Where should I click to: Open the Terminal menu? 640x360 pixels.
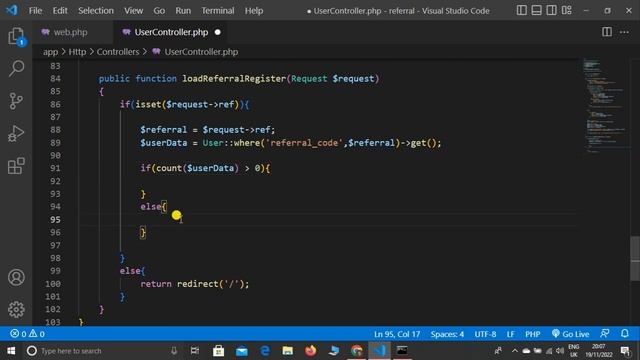218,11
